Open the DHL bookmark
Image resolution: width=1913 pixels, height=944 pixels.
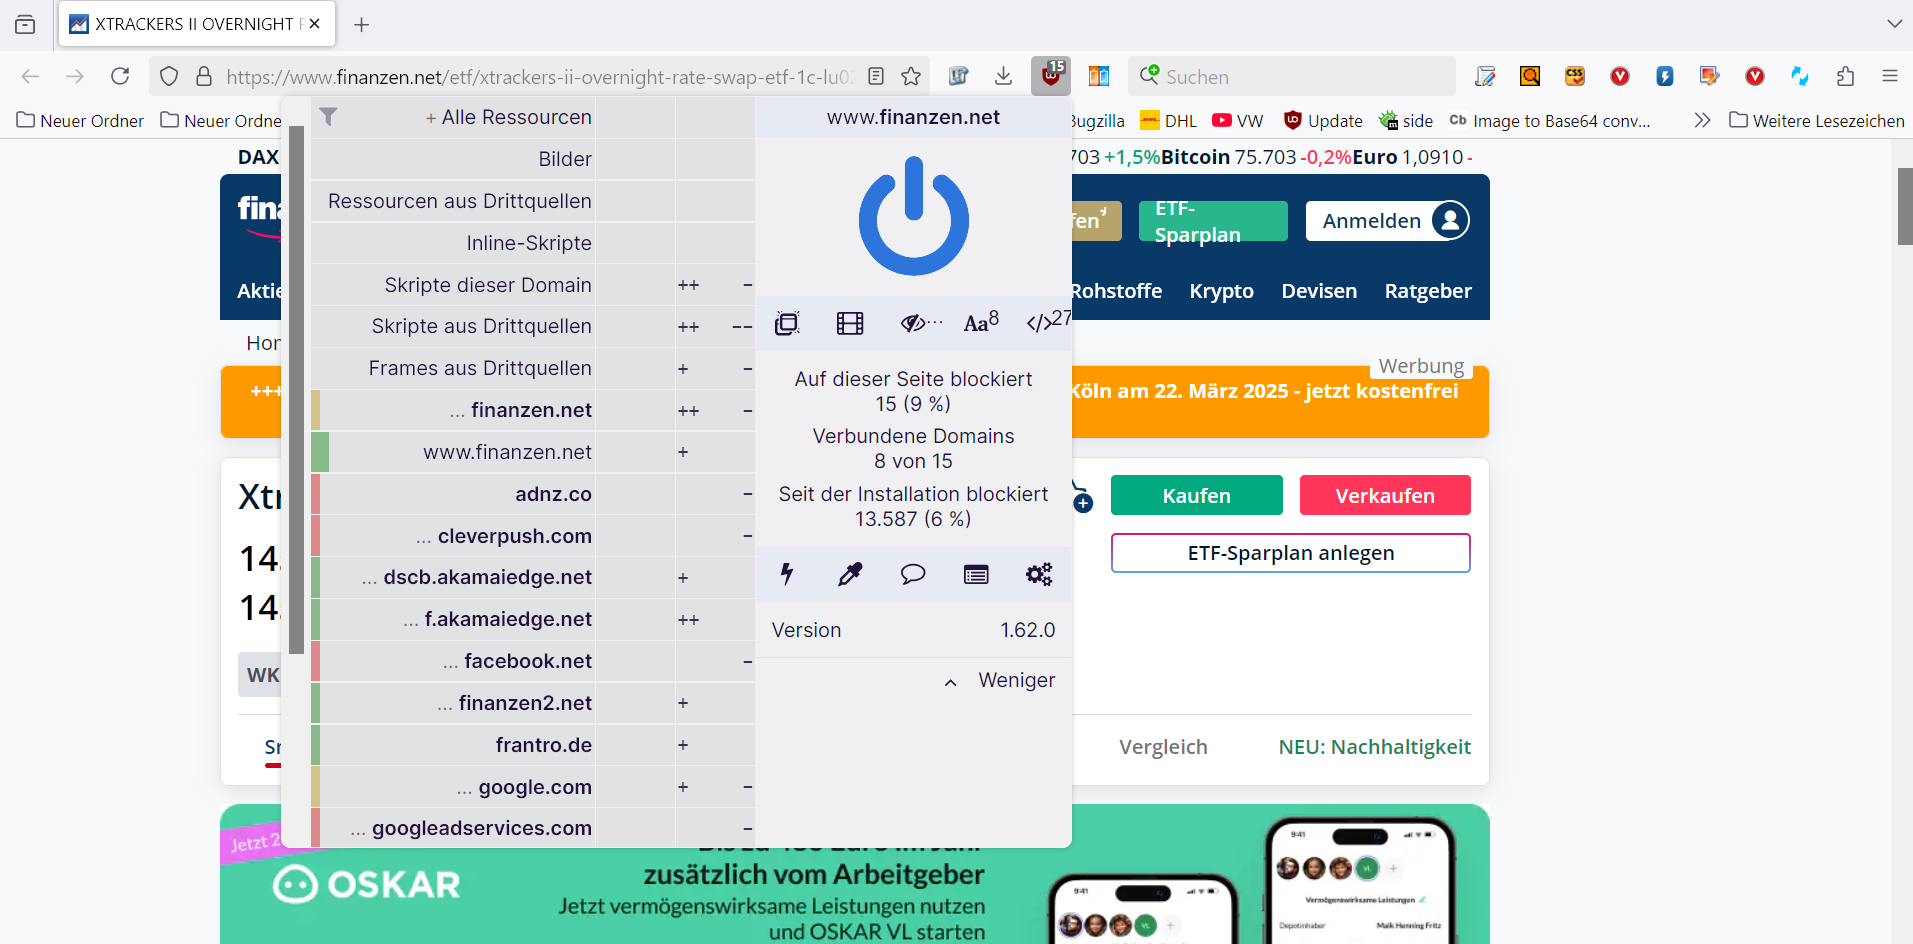[x=1168, y=120]
